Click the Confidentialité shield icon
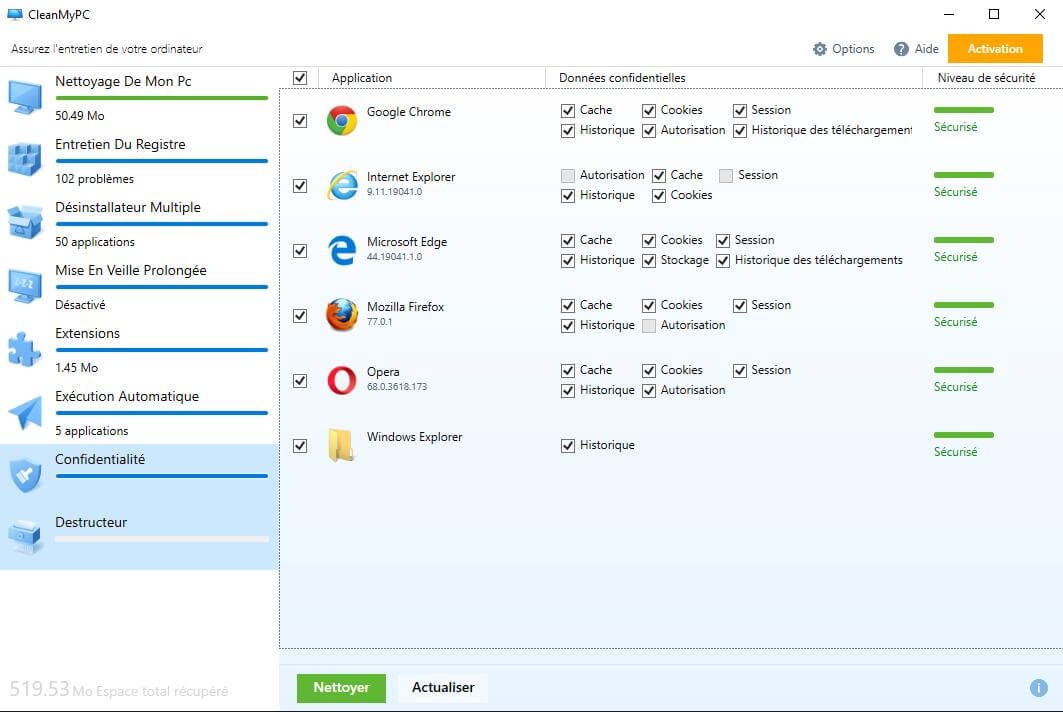1063x712 pixels. [x=25, y=475]
